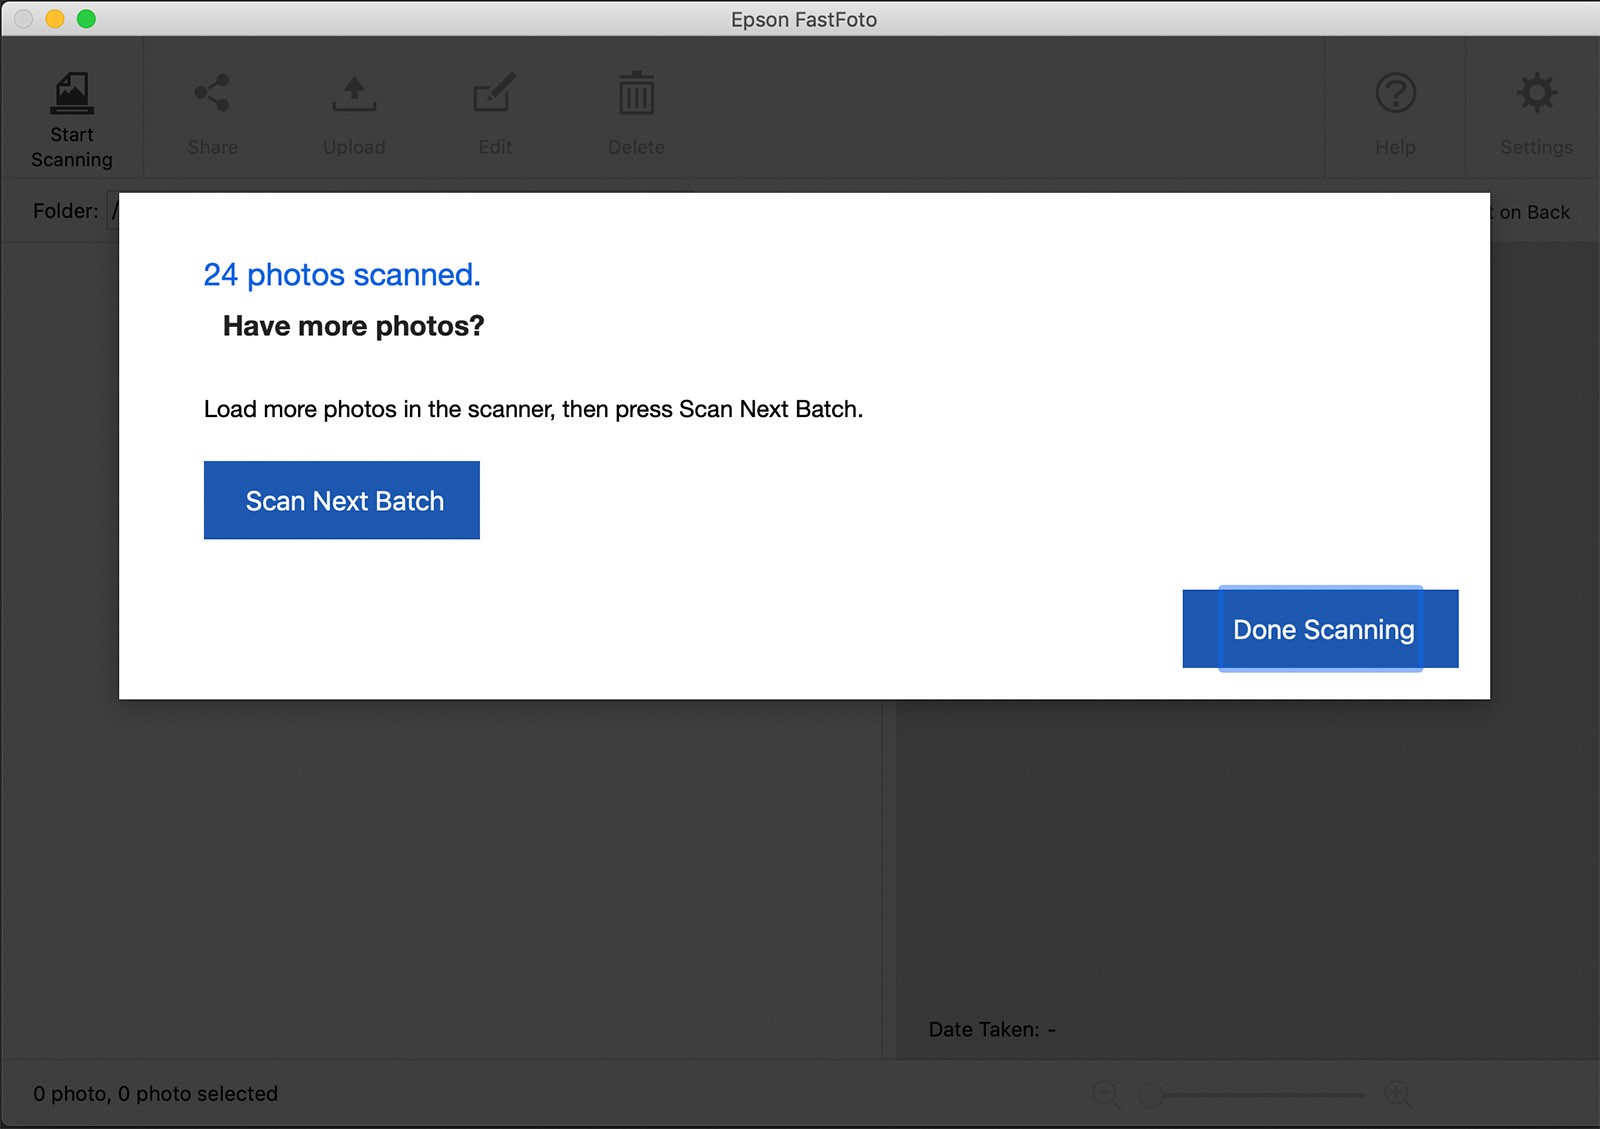Image resolution: width=1600 pixels, height=1129 pixels.
Task: Click the green maximize window button
Action: click(x=86, y=19)
